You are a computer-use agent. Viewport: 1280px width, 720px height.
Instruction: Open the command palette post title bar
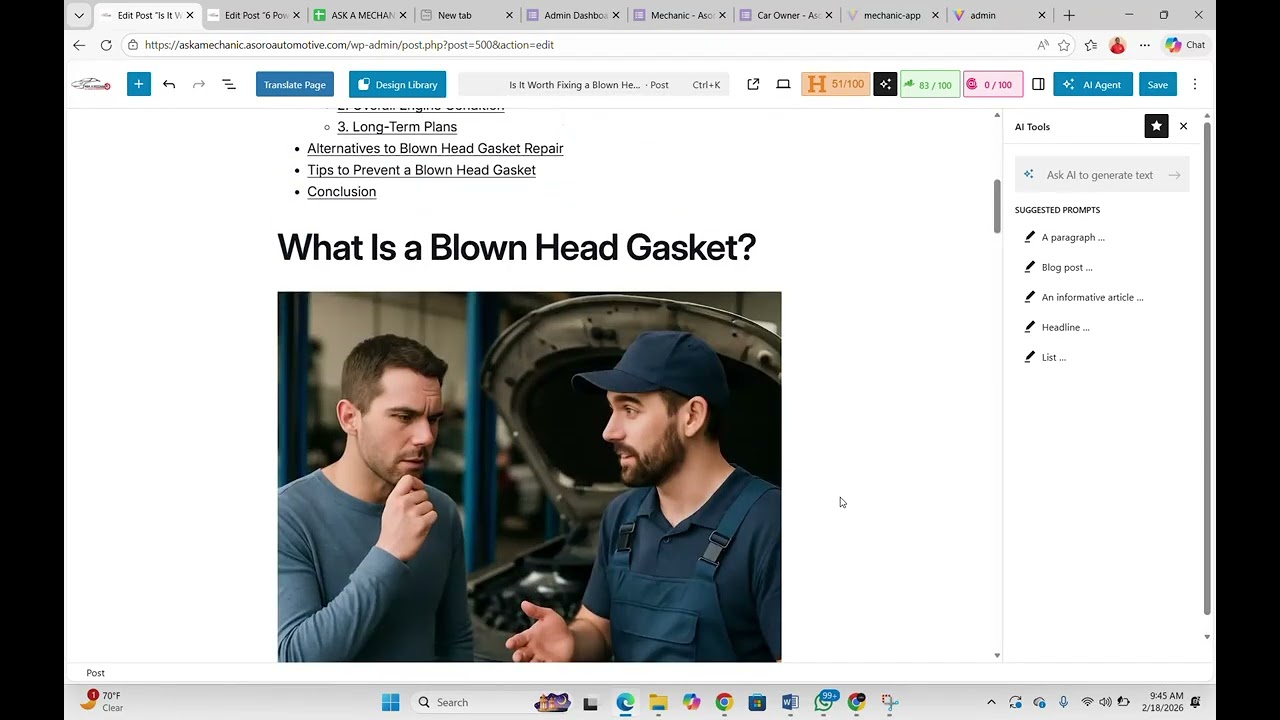point(594,85)
